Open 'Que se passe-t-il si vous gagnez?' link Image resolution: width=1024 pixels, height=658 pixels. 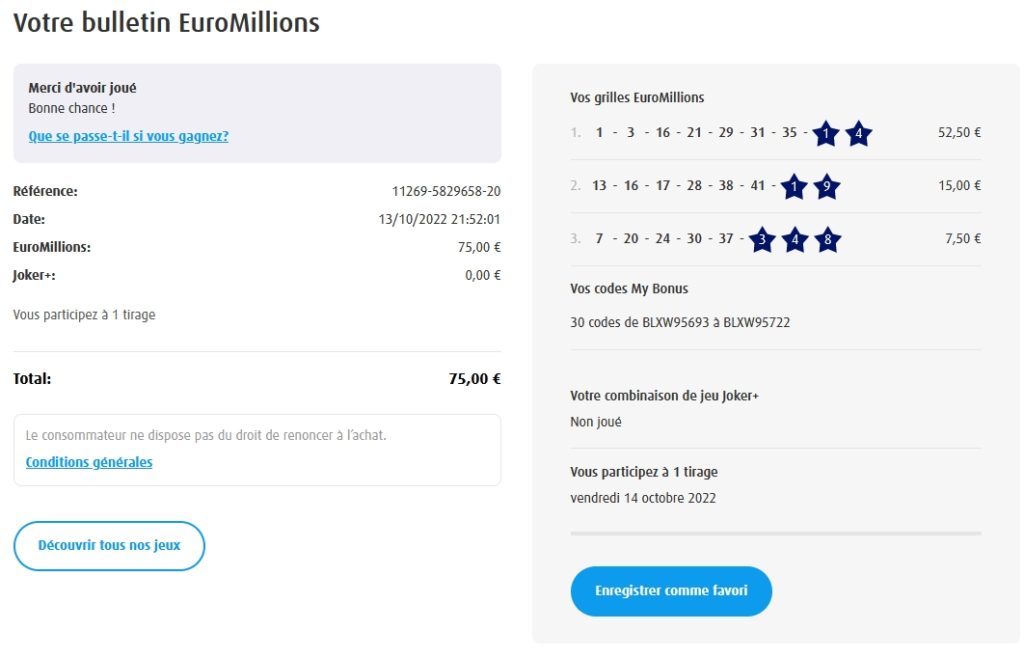click(128, 136)
